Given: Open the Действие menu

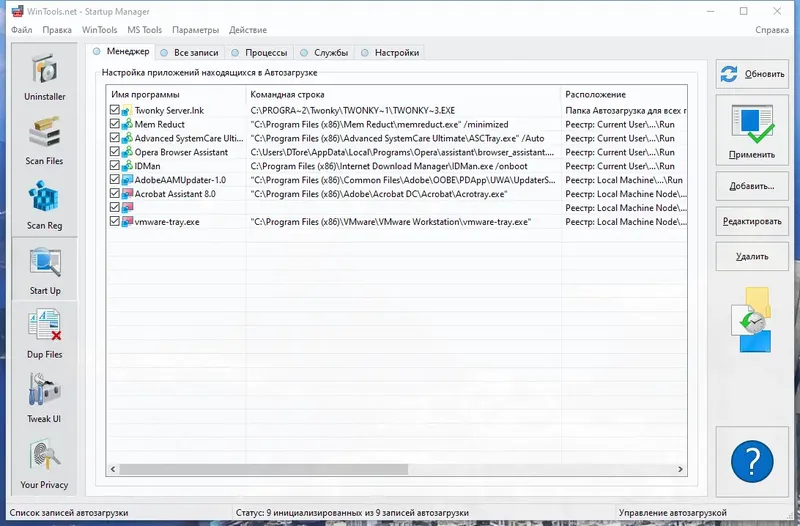Looking at the screenshot, I should pos(248,30).
